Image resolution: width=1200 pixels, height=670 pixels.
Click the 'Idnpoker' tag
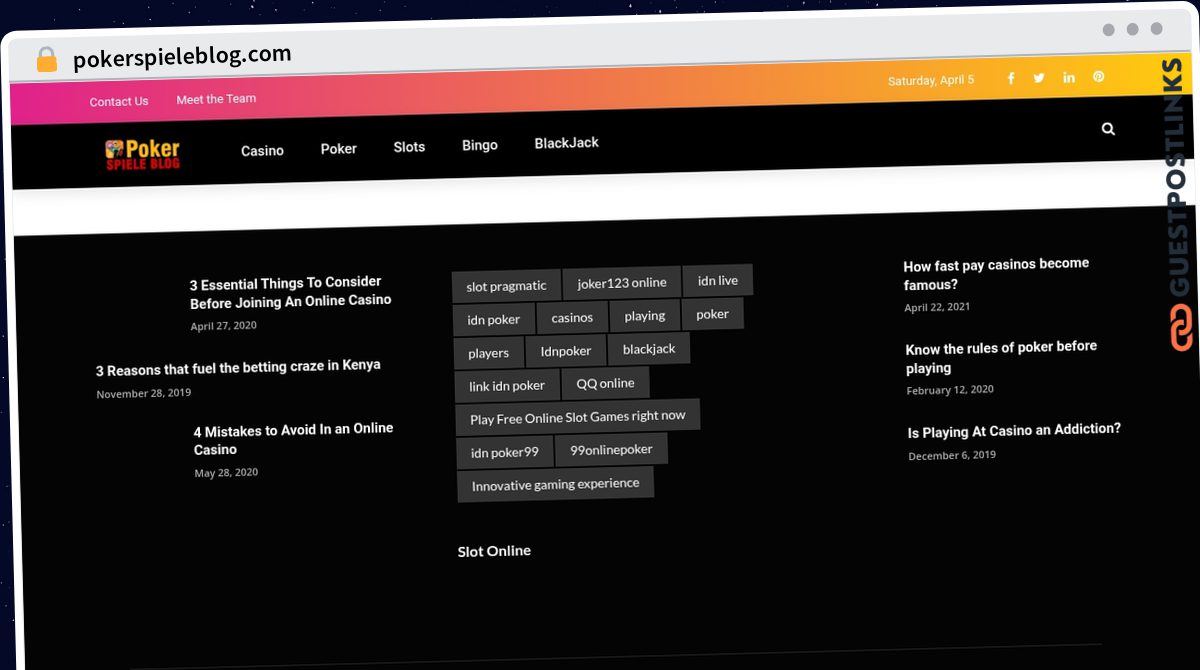[x=566, y=351]
